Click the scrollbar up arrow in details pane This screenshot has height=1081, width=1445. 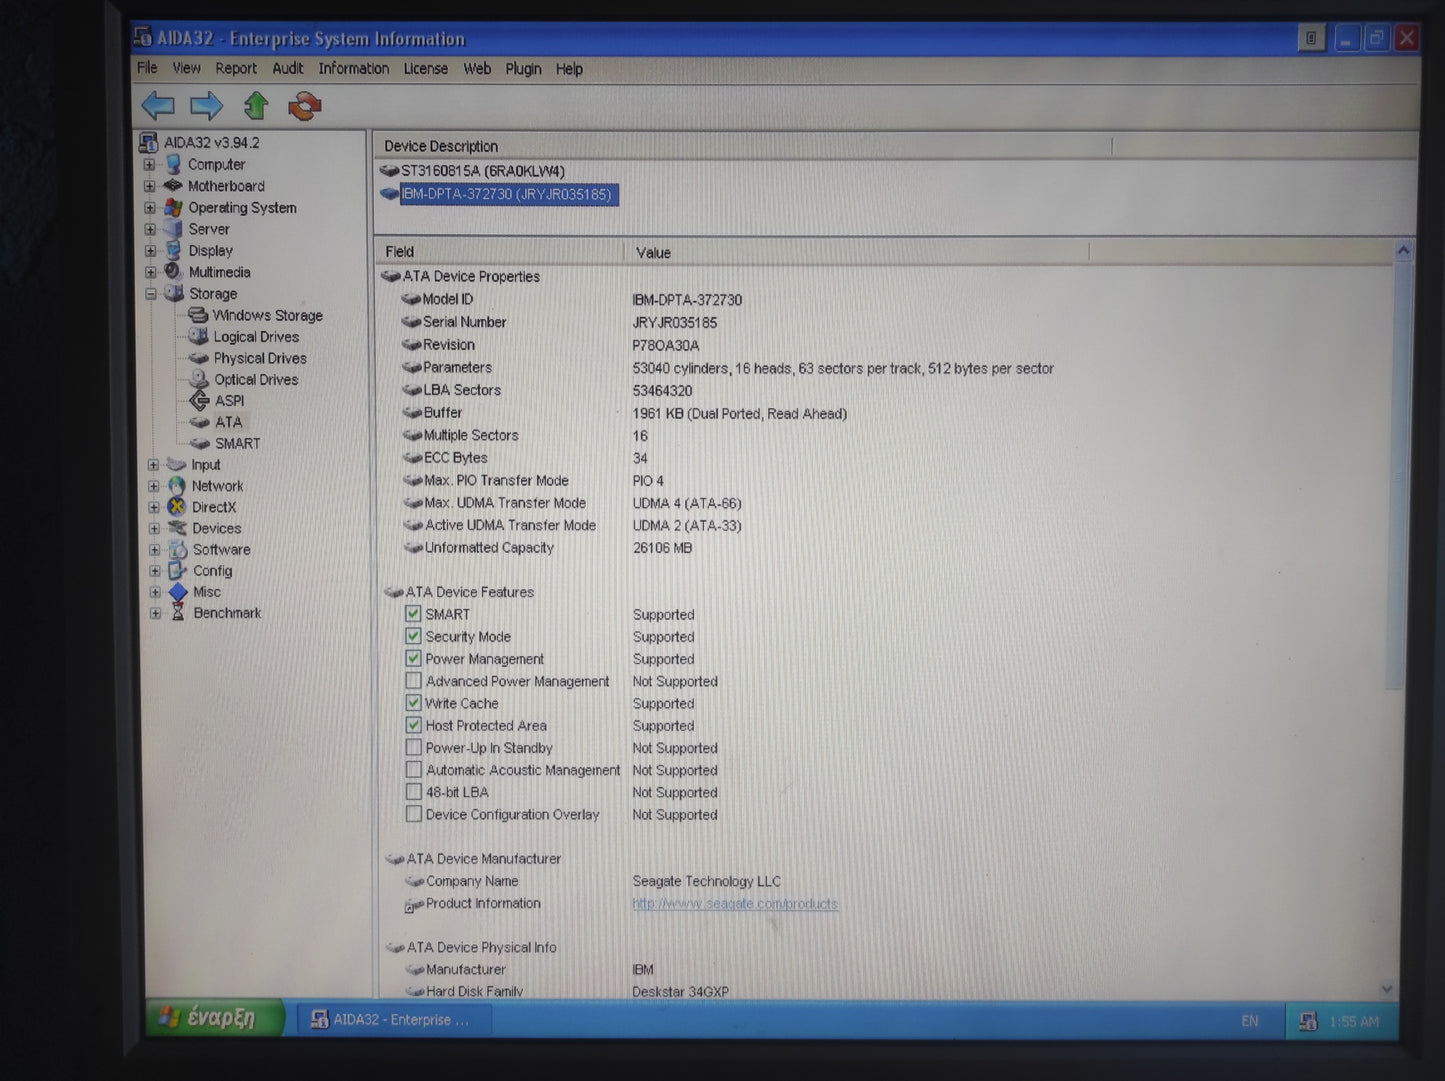1403,251
